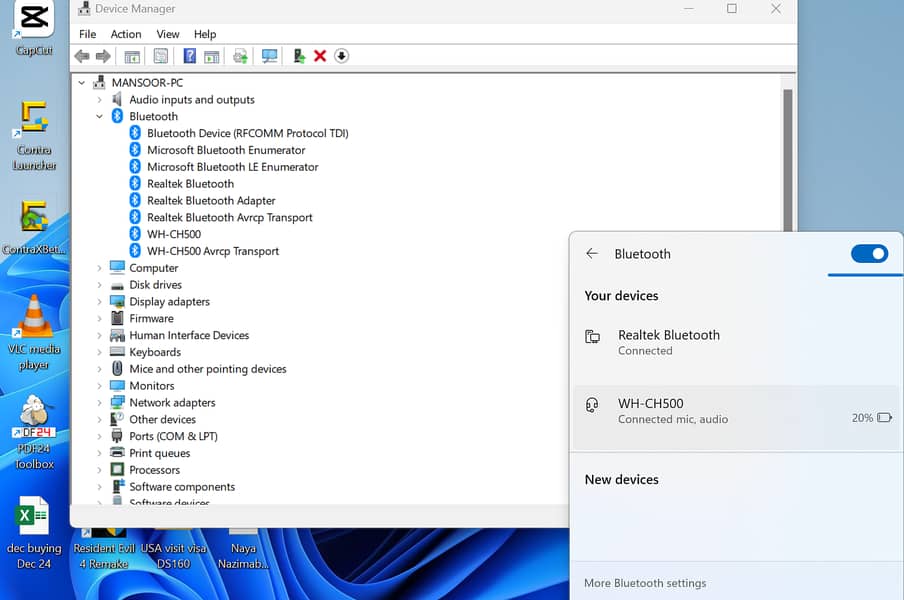Go back using the Bluetooth panel arrow
Screen dimensions: 904x600
[592, 254]
